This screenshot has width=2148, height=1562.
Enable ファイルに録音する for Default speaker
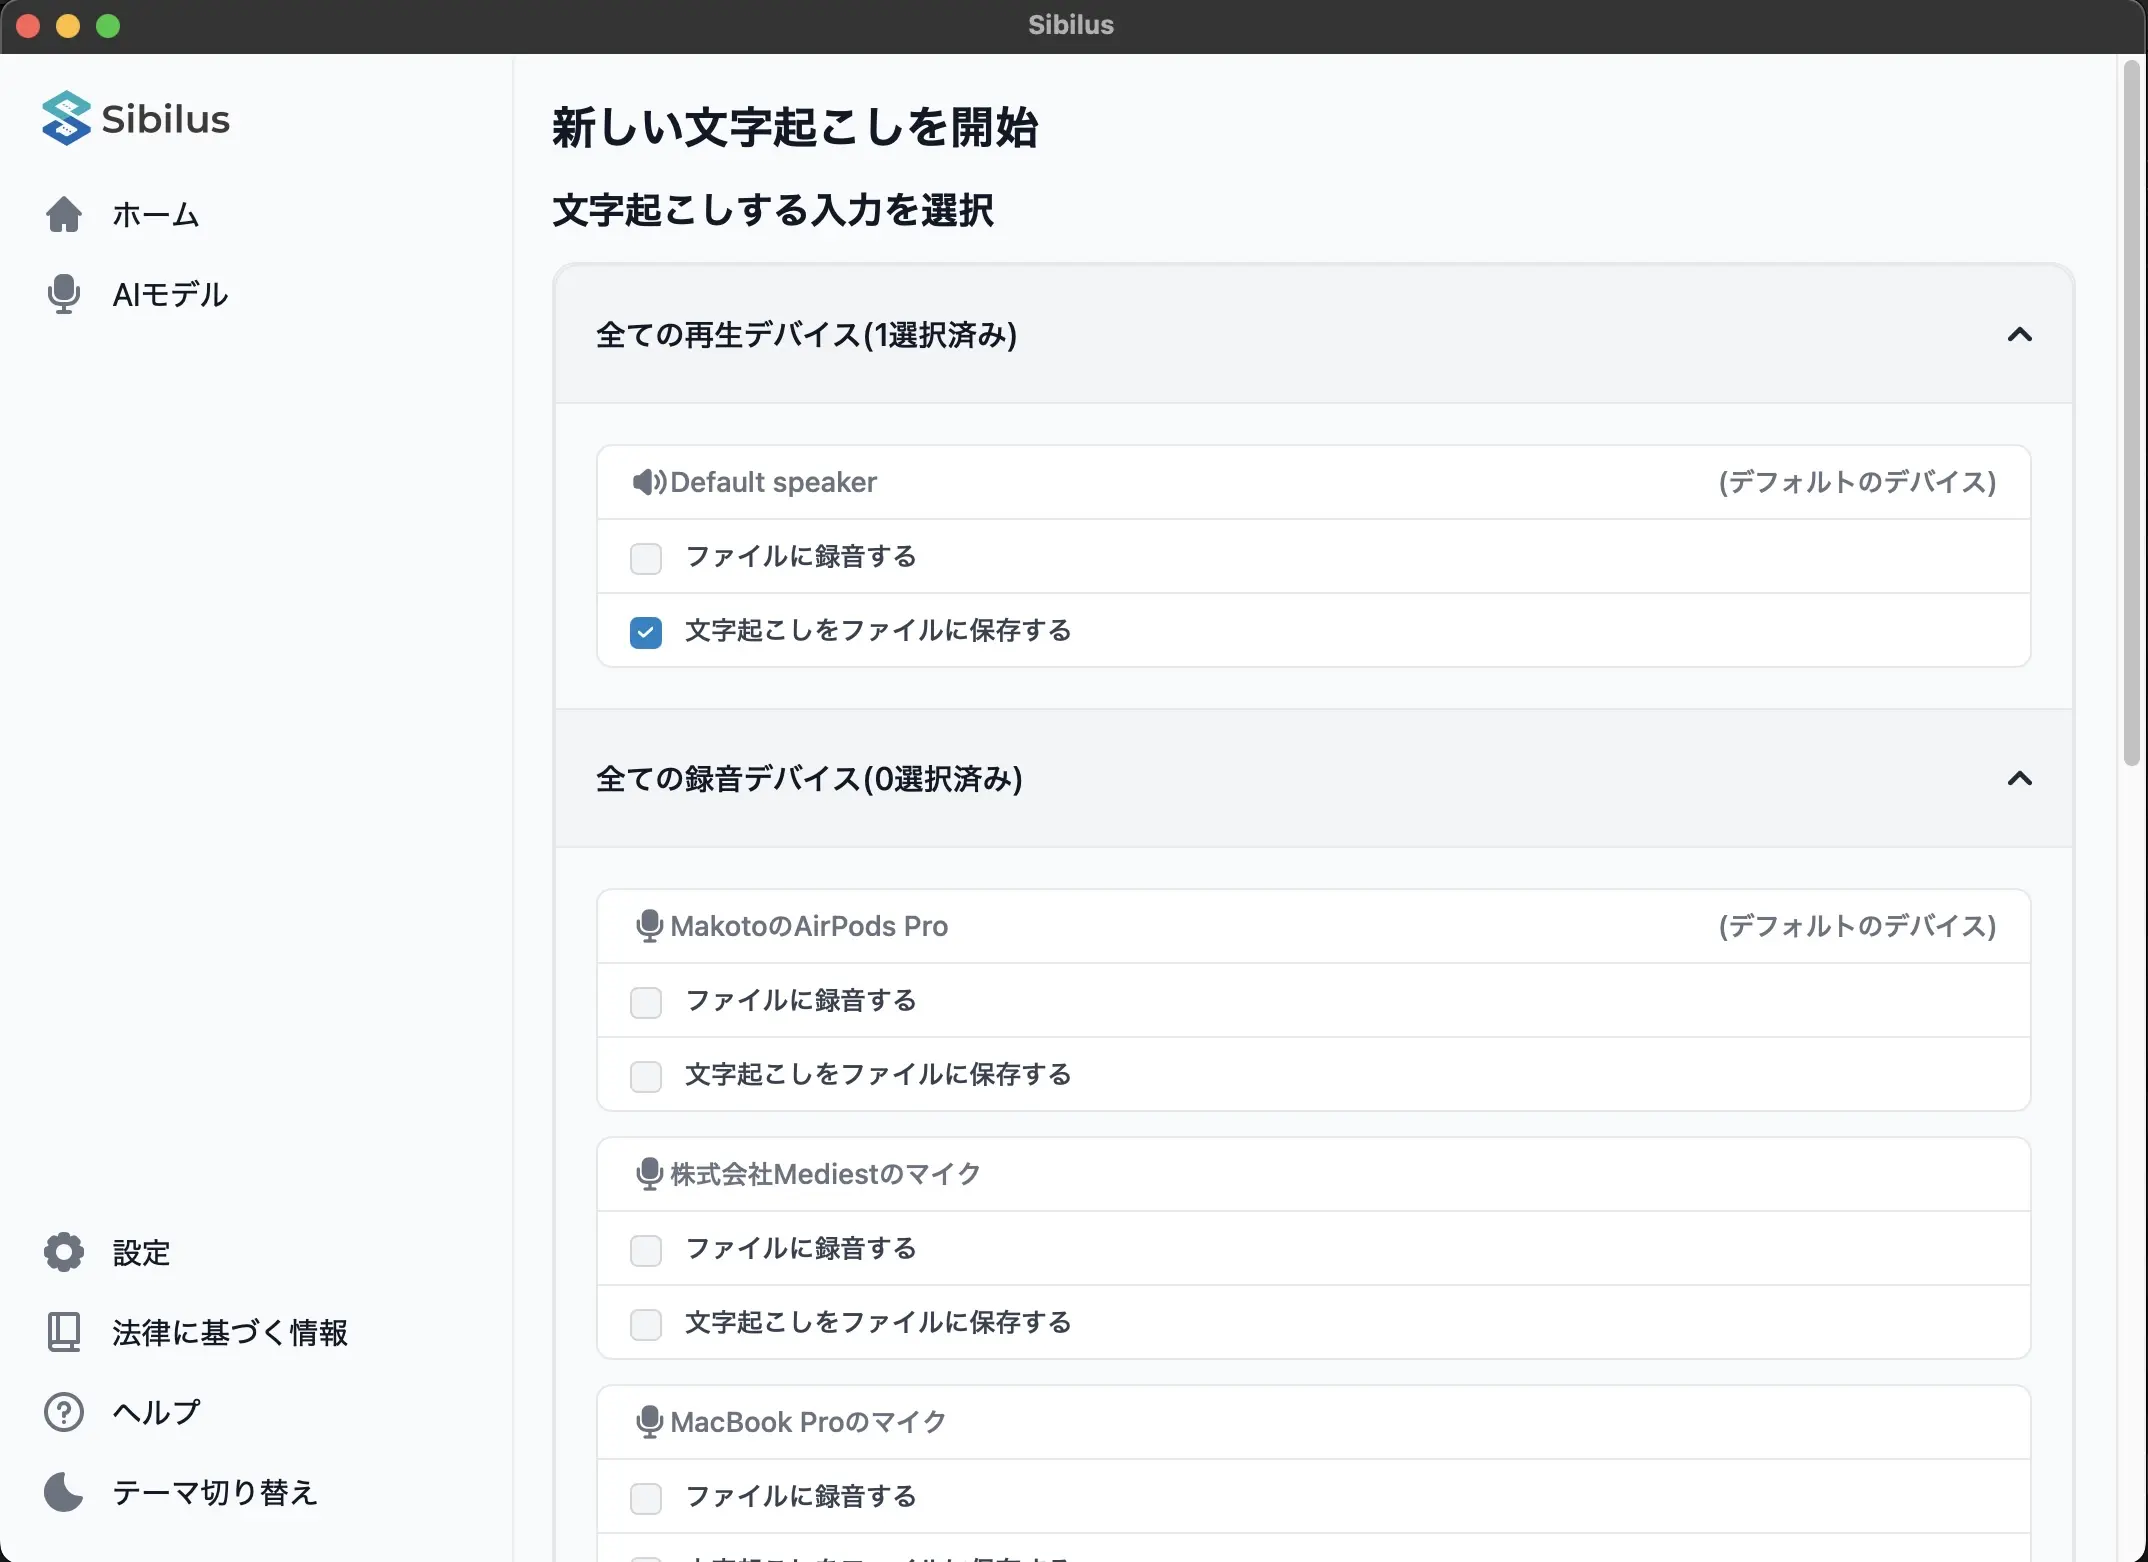(x=646, y=558)
